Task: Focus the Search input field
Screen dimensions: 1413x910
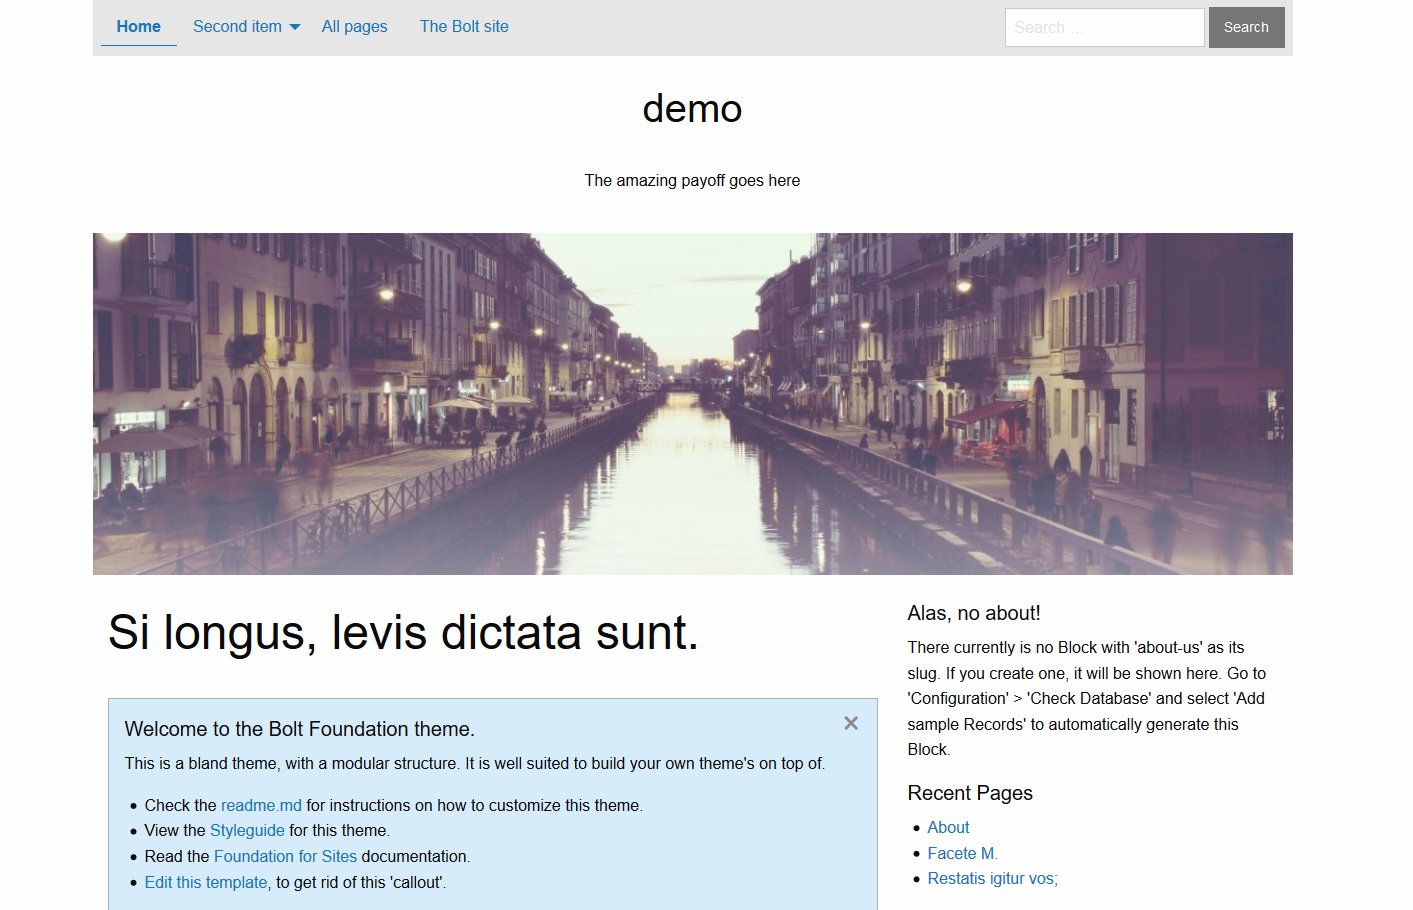Action: click(x=1105, y=27)
